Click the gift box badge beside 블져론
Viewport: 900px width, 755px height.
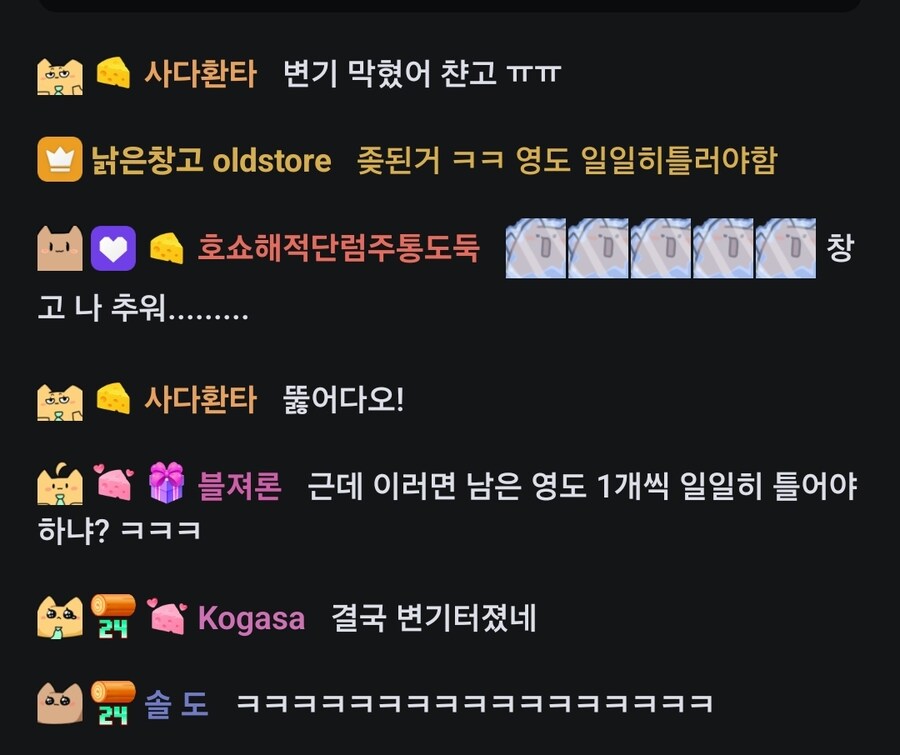[x=166, y=483]
